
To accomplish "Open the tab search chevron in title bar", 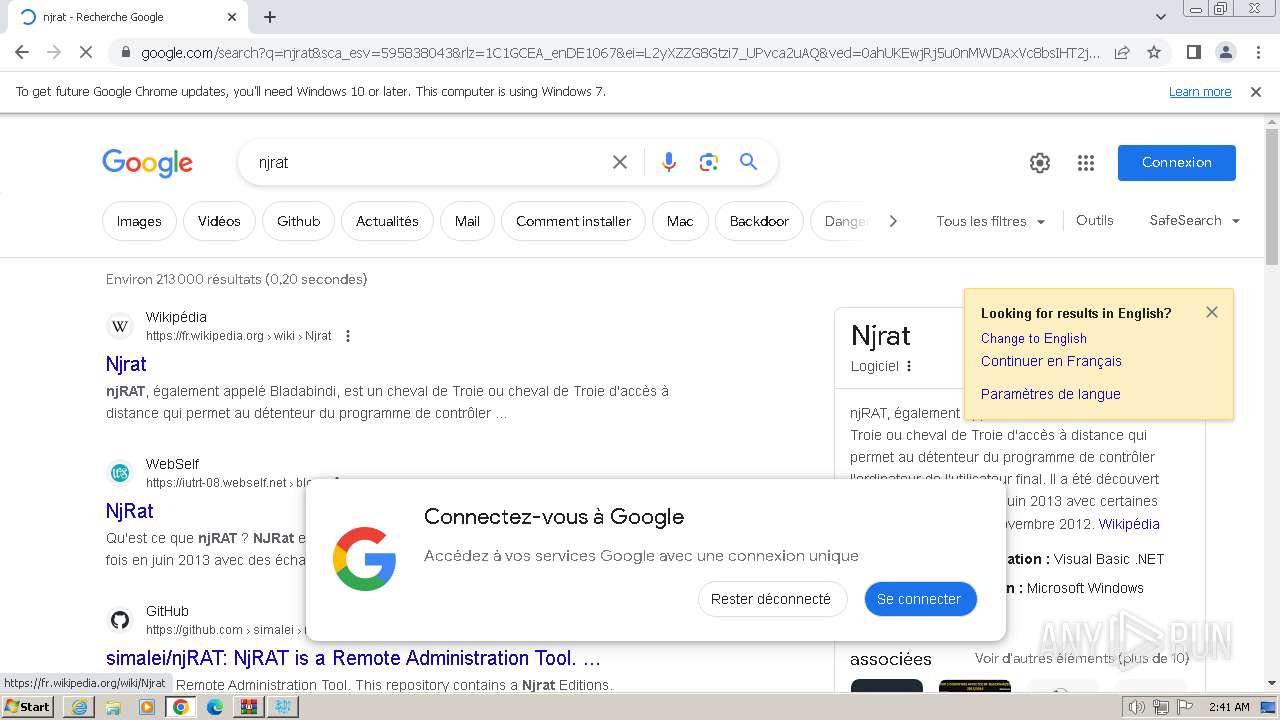I will pyautogui.click(x=1160, y=17).
